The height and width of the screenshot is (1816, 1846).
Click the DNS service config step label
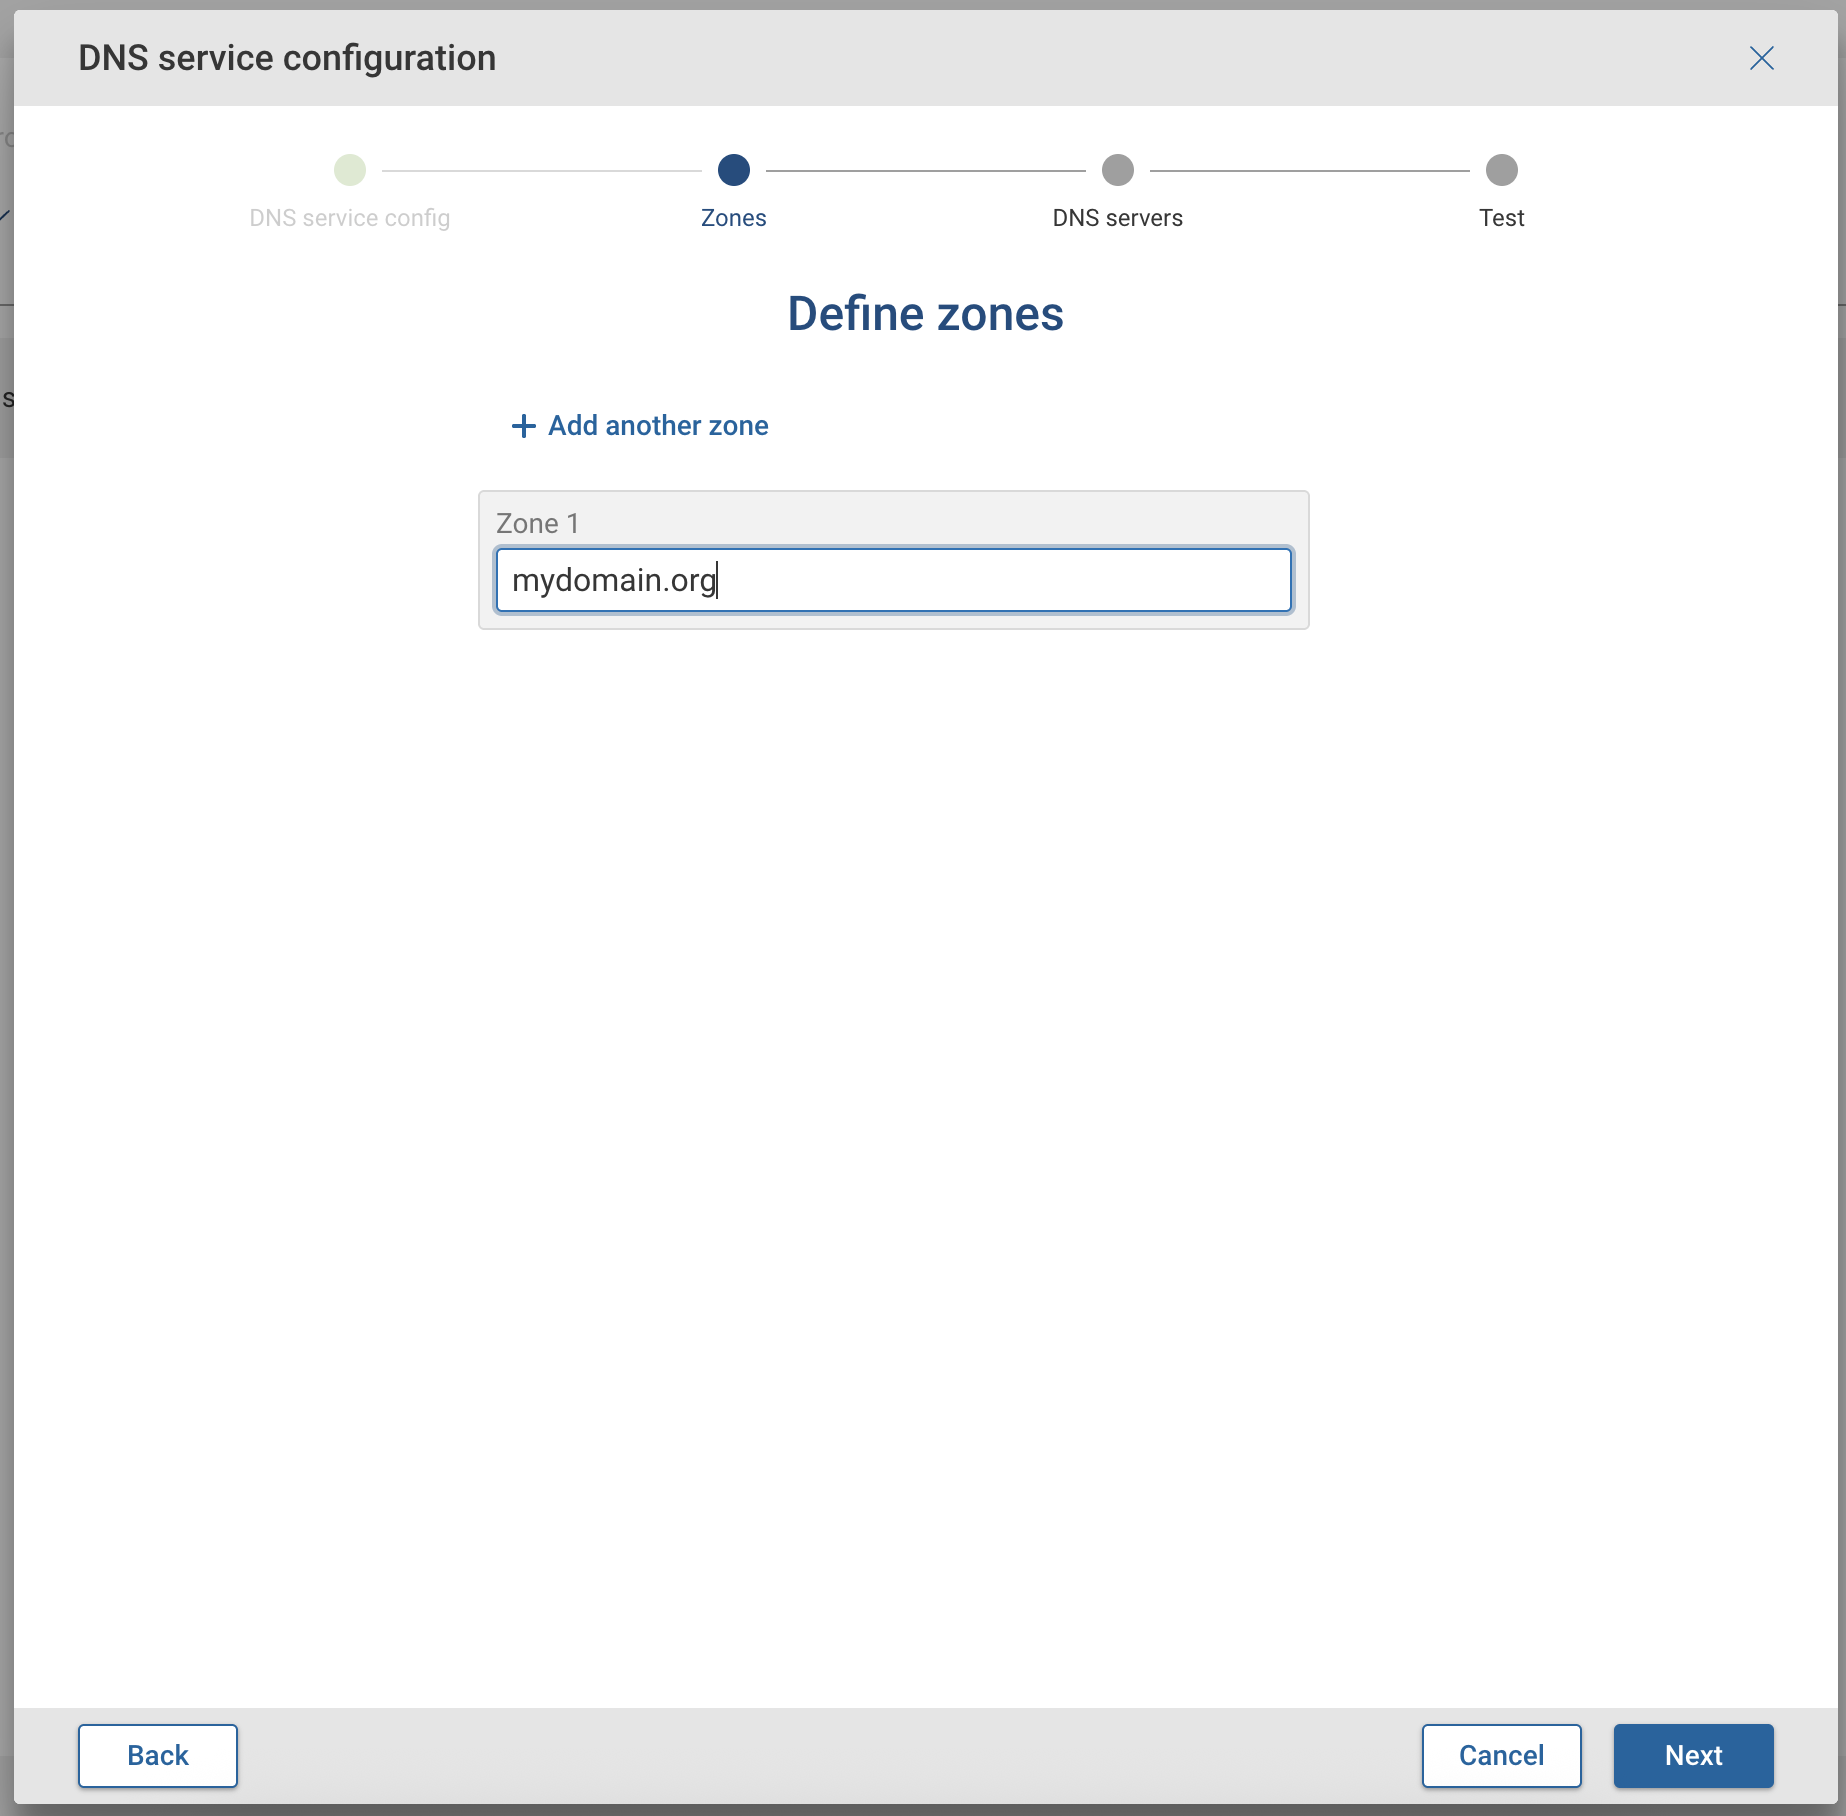tap(349, 217)
